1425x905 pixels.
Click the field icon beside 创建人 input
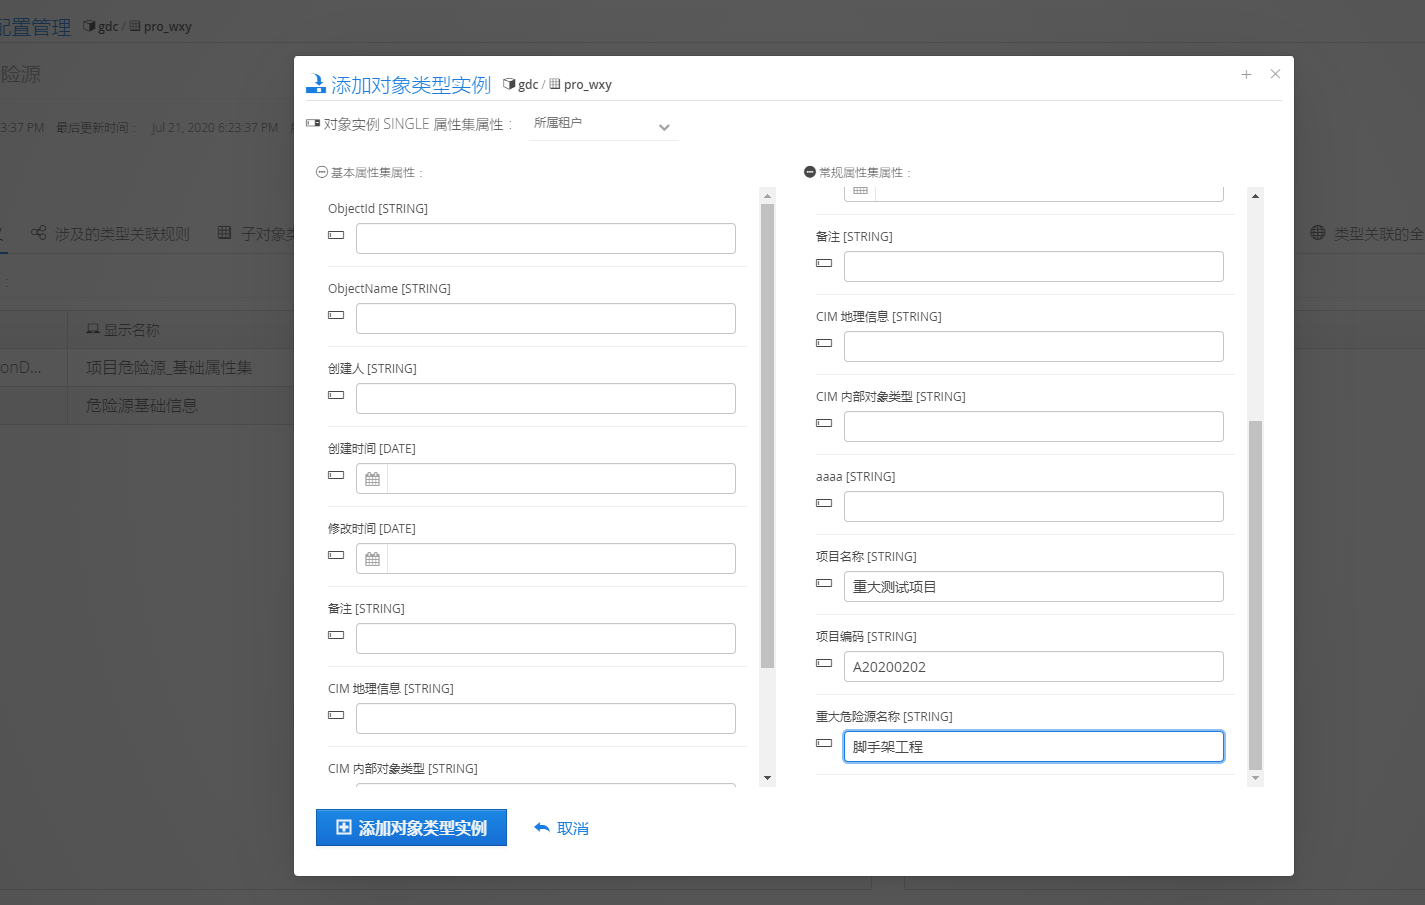click(x=336, y=395)
